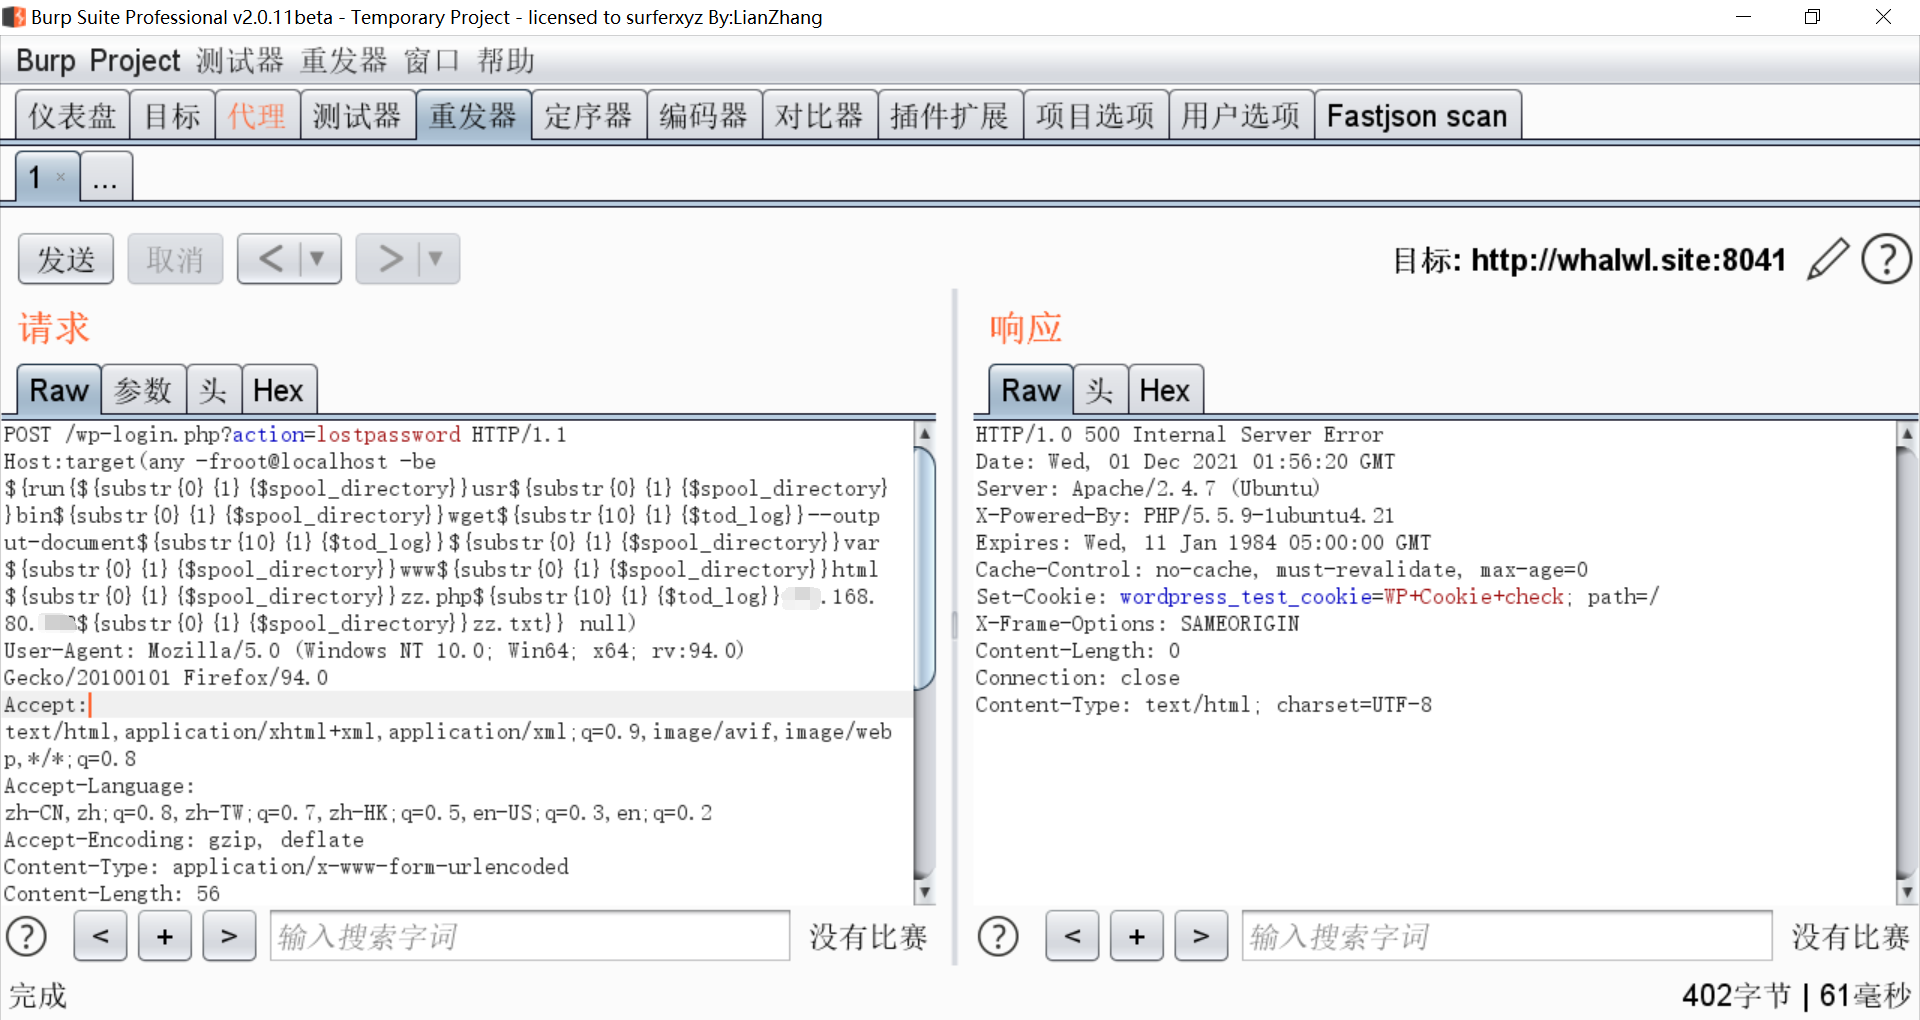Go to next search match in the response panel
This screenshot has width=1920, height=1020.
1200,936
